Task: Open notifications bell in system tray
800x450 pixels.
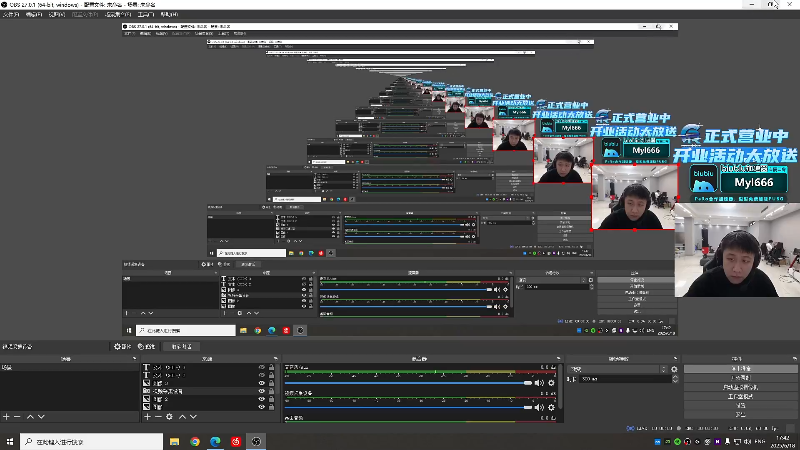Action: pyautogui.click(x=728, y=441)
